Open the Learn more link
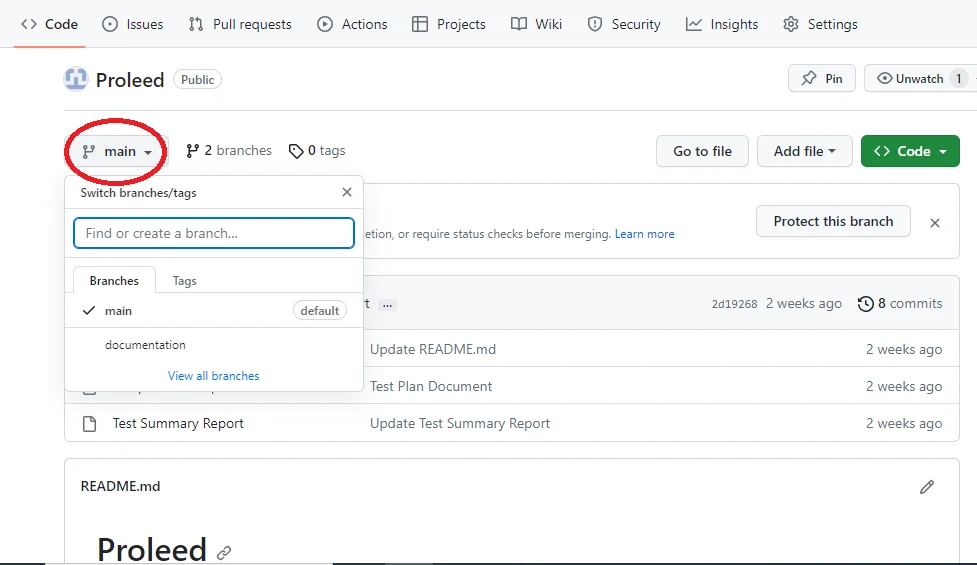The height and width of the screenshot is (565, 977). 644,234
